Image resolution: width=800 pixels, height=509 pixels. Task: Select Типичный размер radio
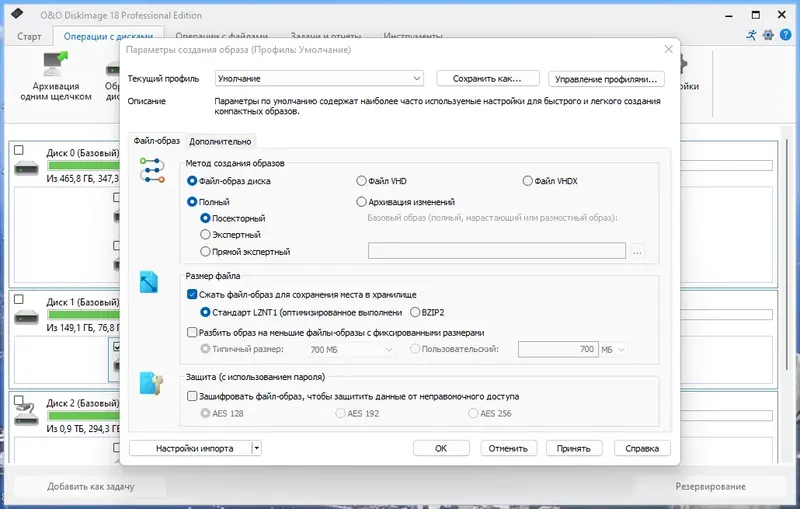click(205, 349)
